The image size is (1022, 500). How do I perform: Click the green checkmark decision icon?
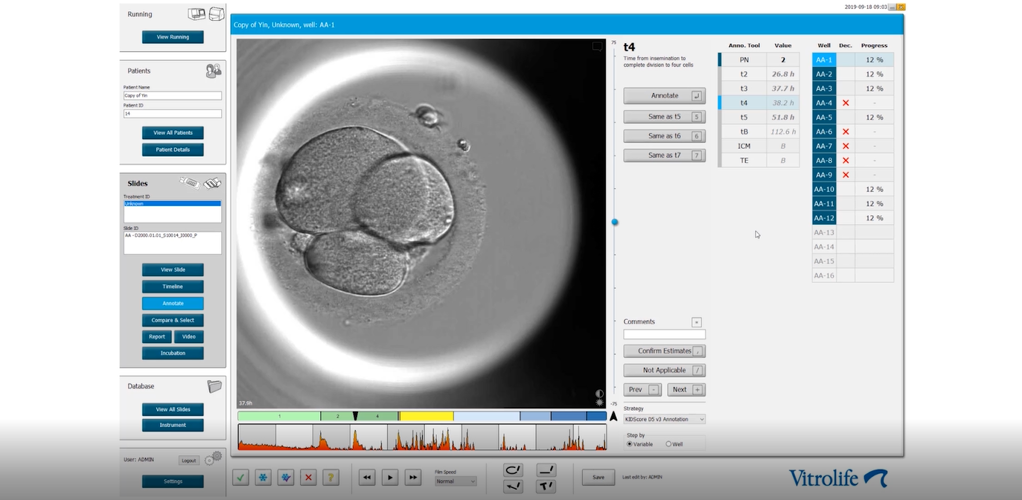241,478
